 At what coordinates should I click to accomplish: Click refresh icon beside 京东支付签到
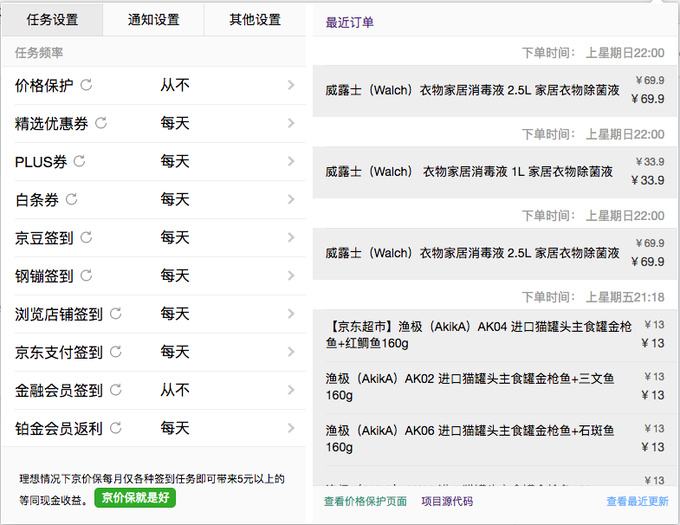point(116,352)
